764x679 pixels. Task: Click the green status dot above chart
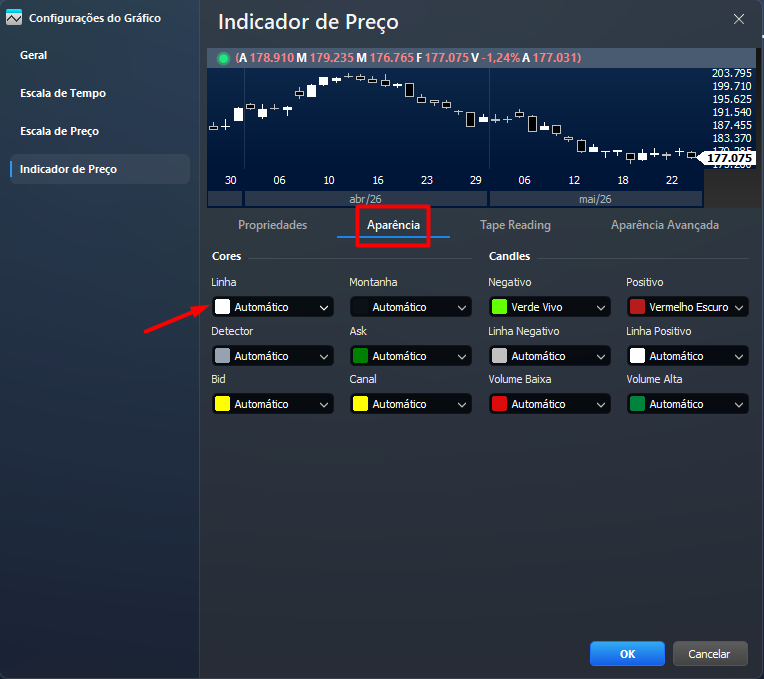coord(223,58)
